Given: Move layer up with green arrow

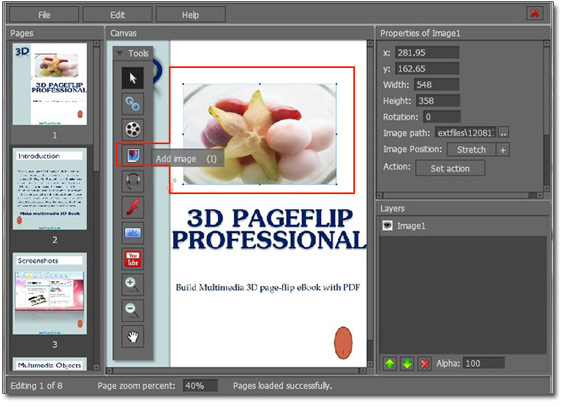Looking at the screenshot, I should coord(389,364).
